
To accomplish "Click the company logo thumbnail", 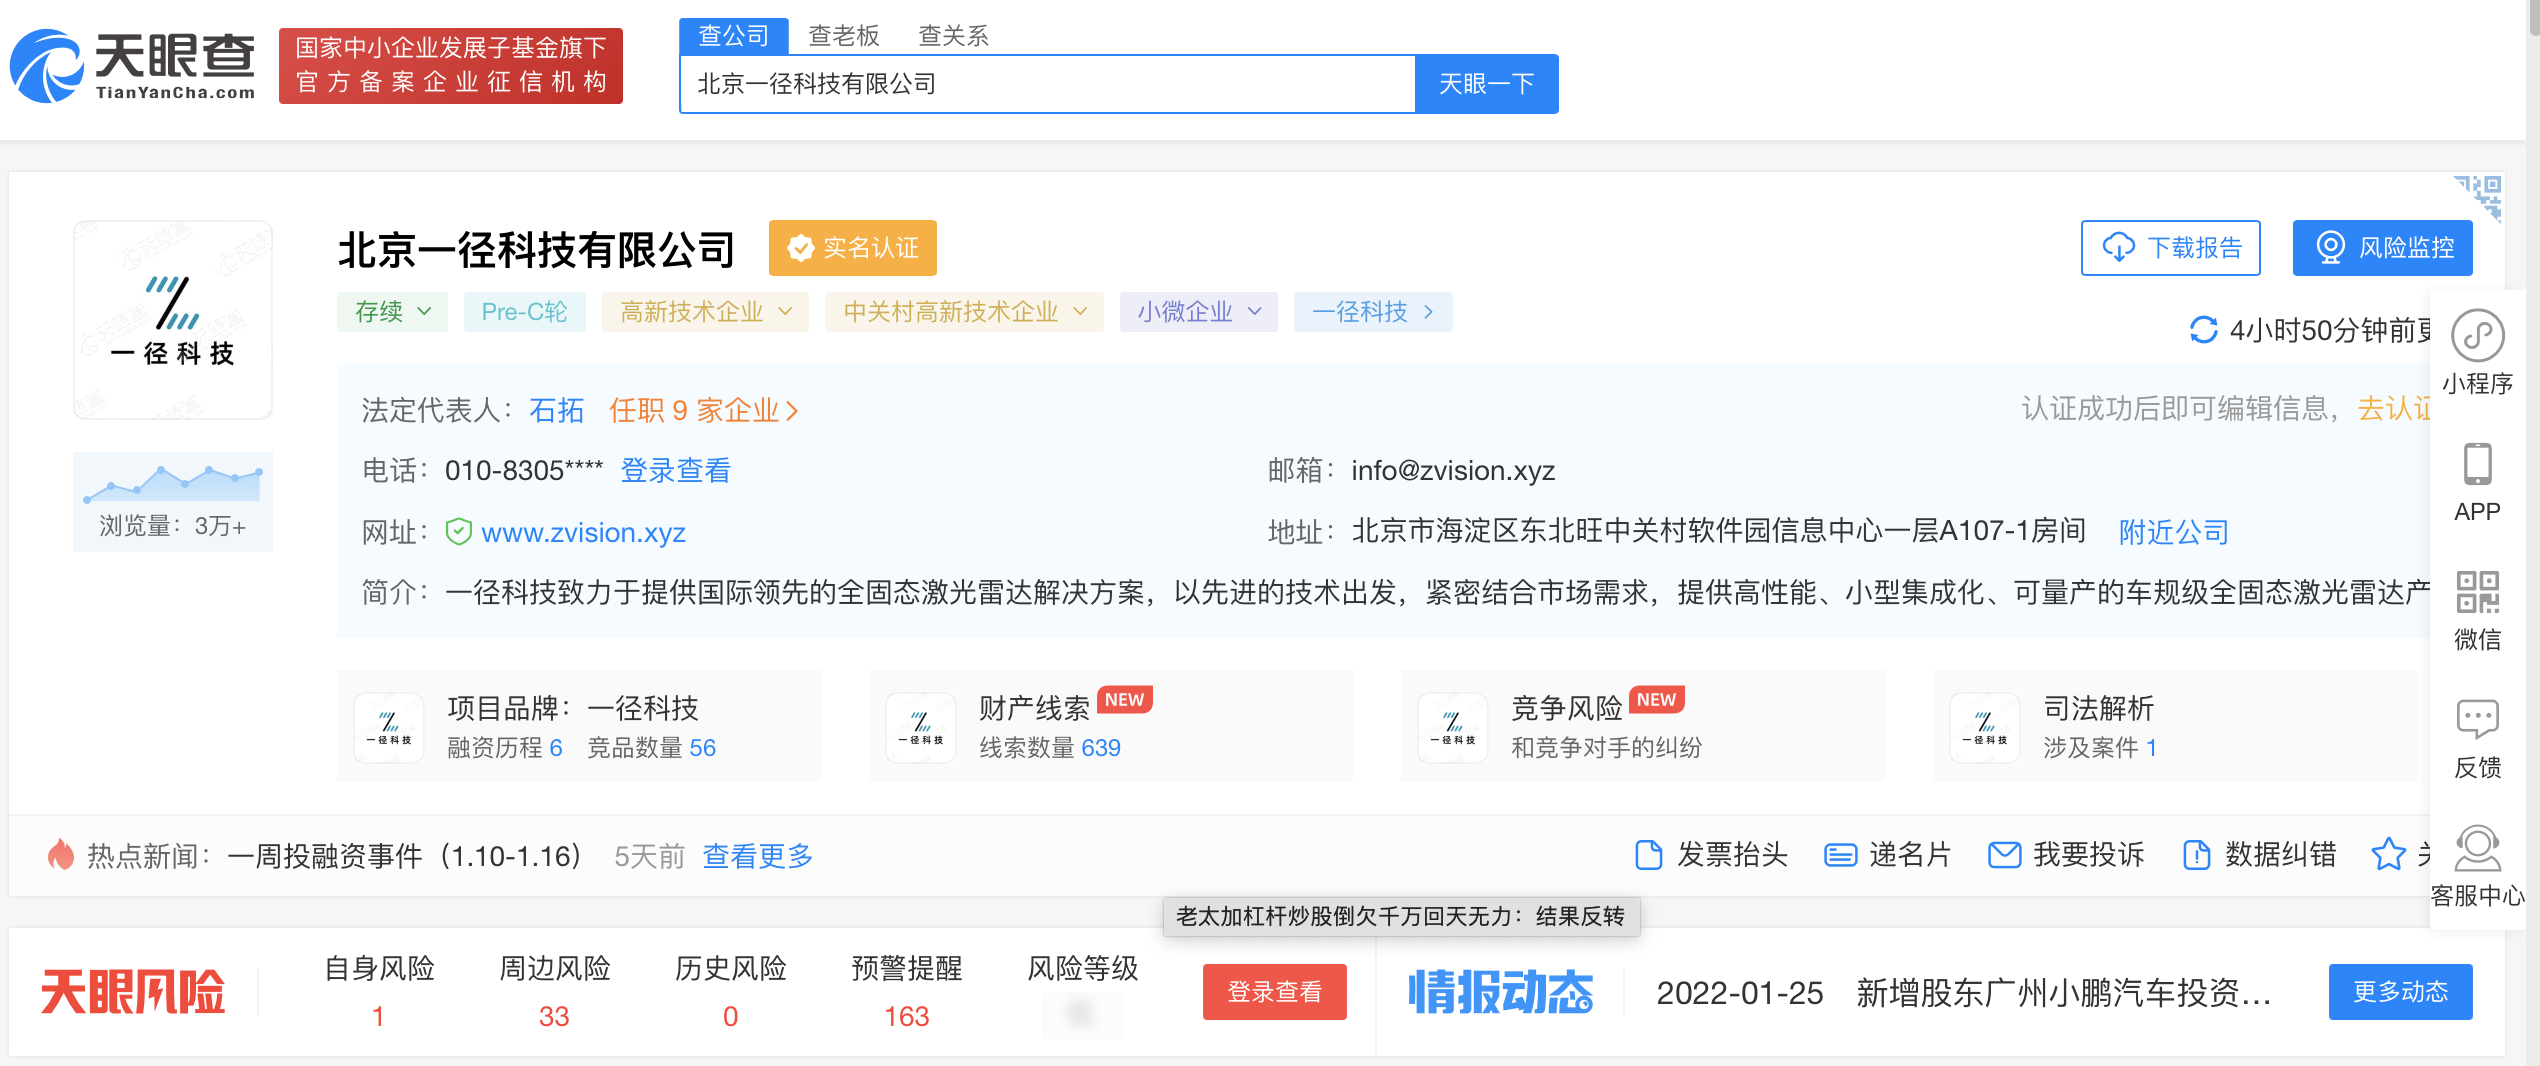I will coord(173,320).
